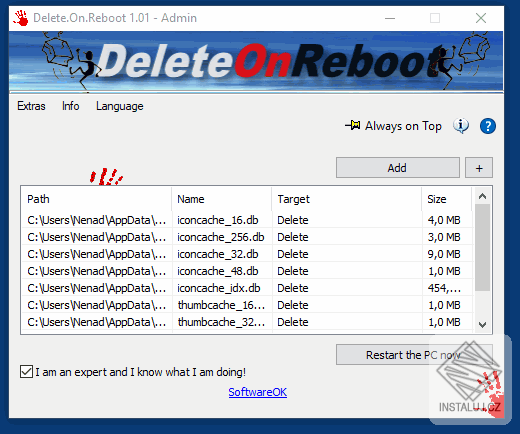This screenshot has width=520, height=434.
Task: Select the iconcache_16.db row
Action: [x=247, y=220]
